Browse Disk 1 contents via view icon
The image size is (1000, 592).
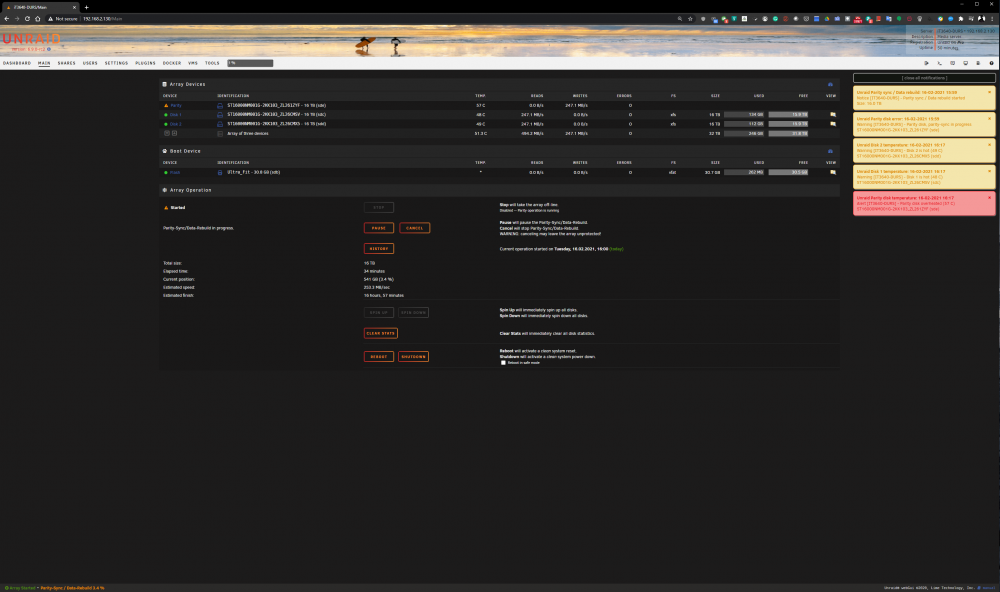click(832, 115)
